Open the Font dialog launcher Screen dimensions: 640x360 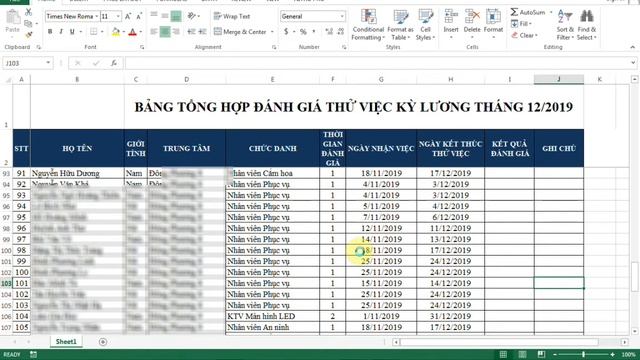pyautogui.click(x=142, y=47)
